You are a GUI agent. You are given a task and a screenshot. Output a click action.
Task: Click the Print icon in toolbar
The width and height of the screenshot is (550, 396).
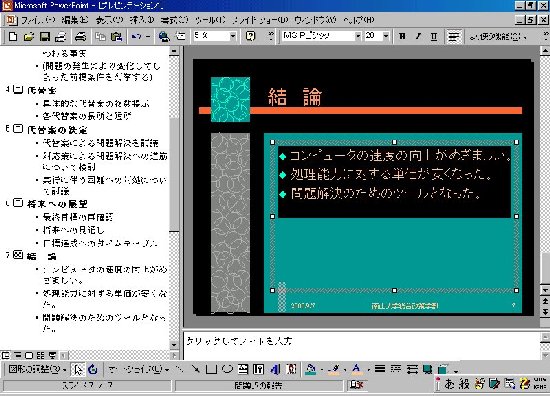(x=80, y=36)
